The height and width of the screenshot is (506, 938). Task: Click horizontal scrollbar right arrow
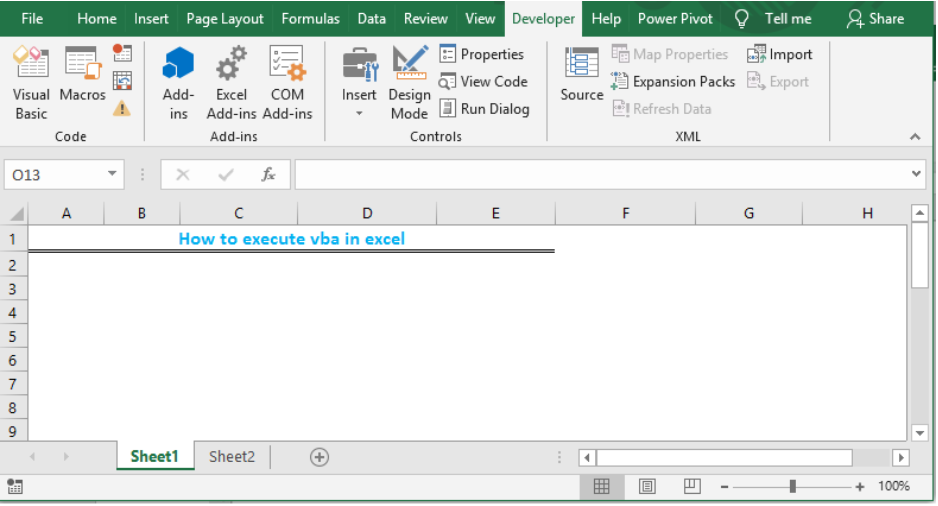tap(901, 458)
